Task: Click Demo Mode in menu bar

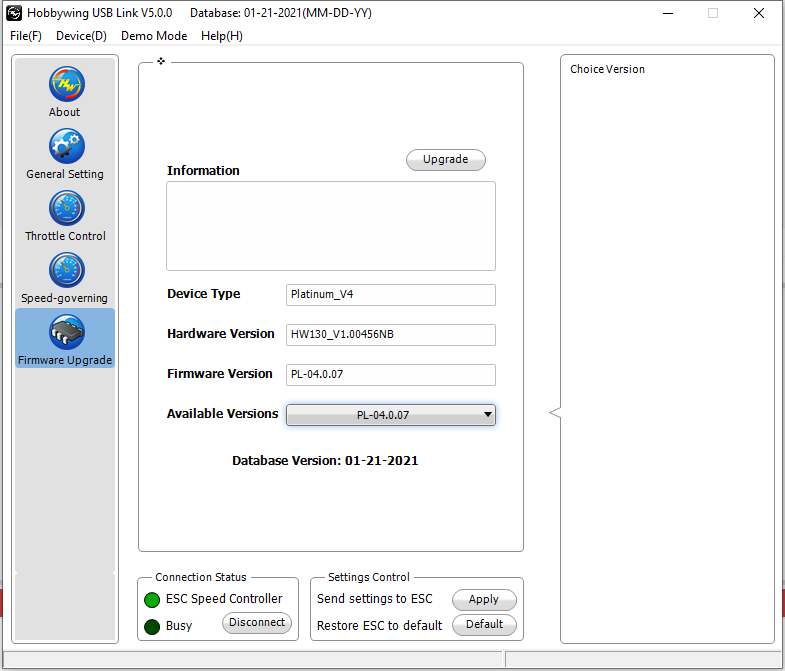Action: [x=154, y=36]
